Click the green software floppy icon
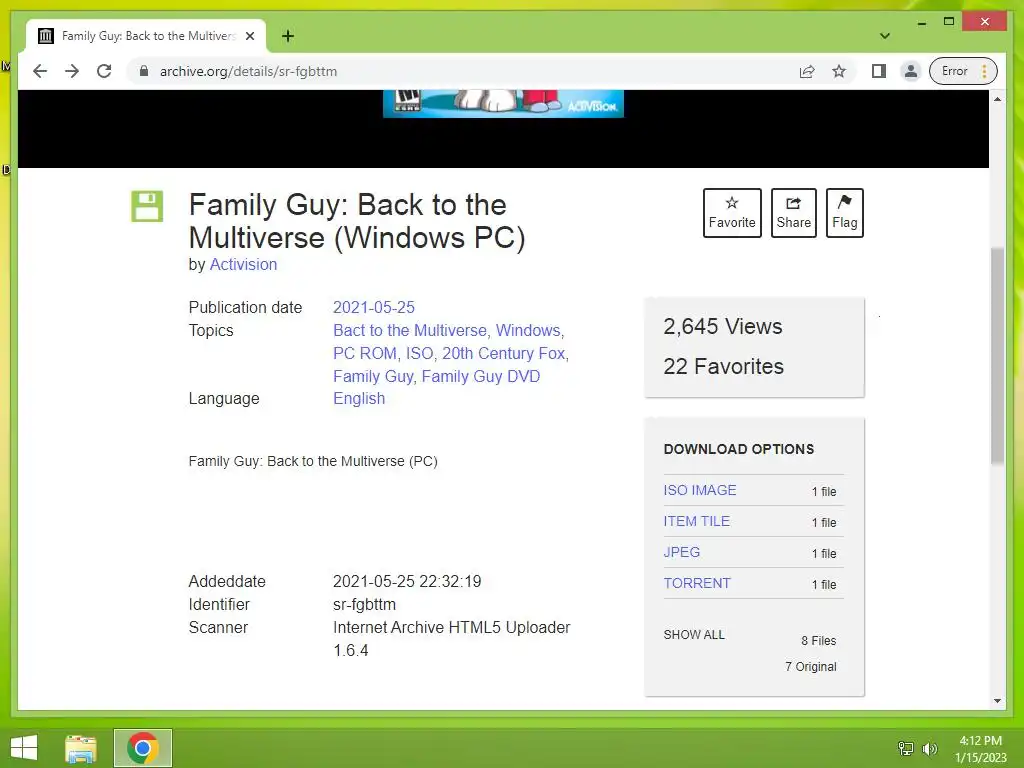 pyautogui.click(x=147, y=206)
